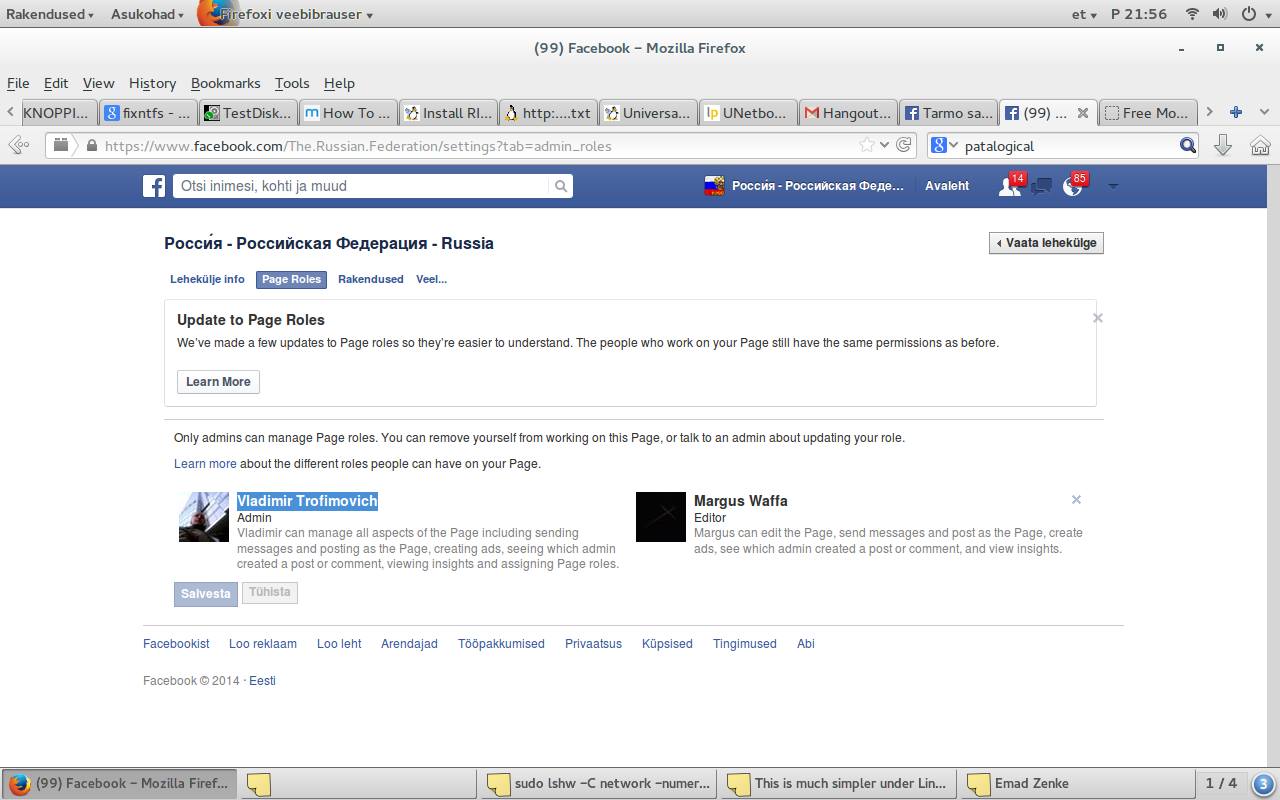This screenshot has height=800, width=1280.
Task: Open Asukohad places menu
Action: point(148,14)
